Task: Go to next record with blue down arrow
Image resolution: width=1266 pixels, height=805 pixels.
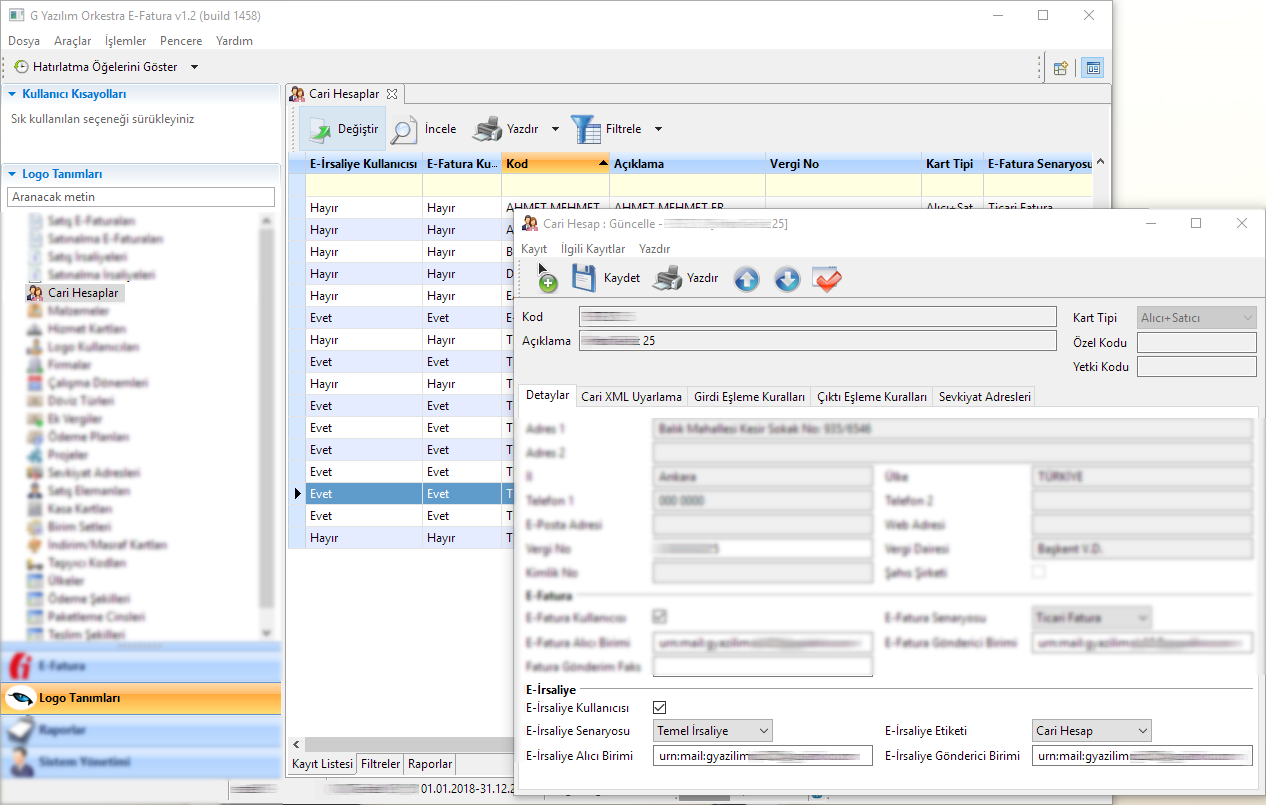Action: tap(787, 279)
